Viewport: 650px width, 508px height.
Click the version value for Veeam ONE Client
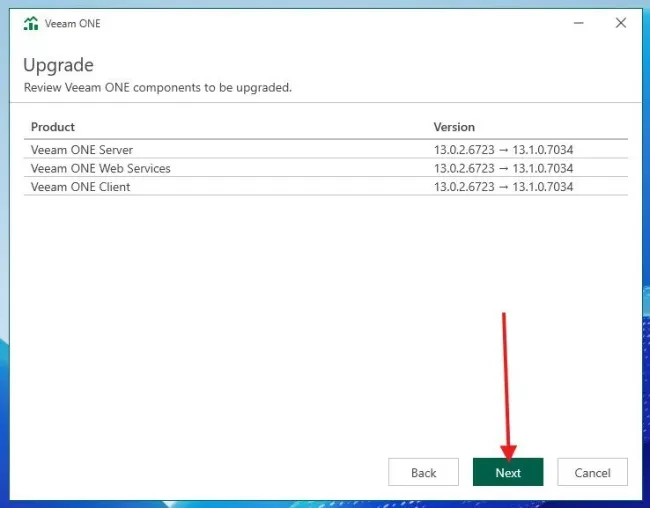(x=503, y=187)
